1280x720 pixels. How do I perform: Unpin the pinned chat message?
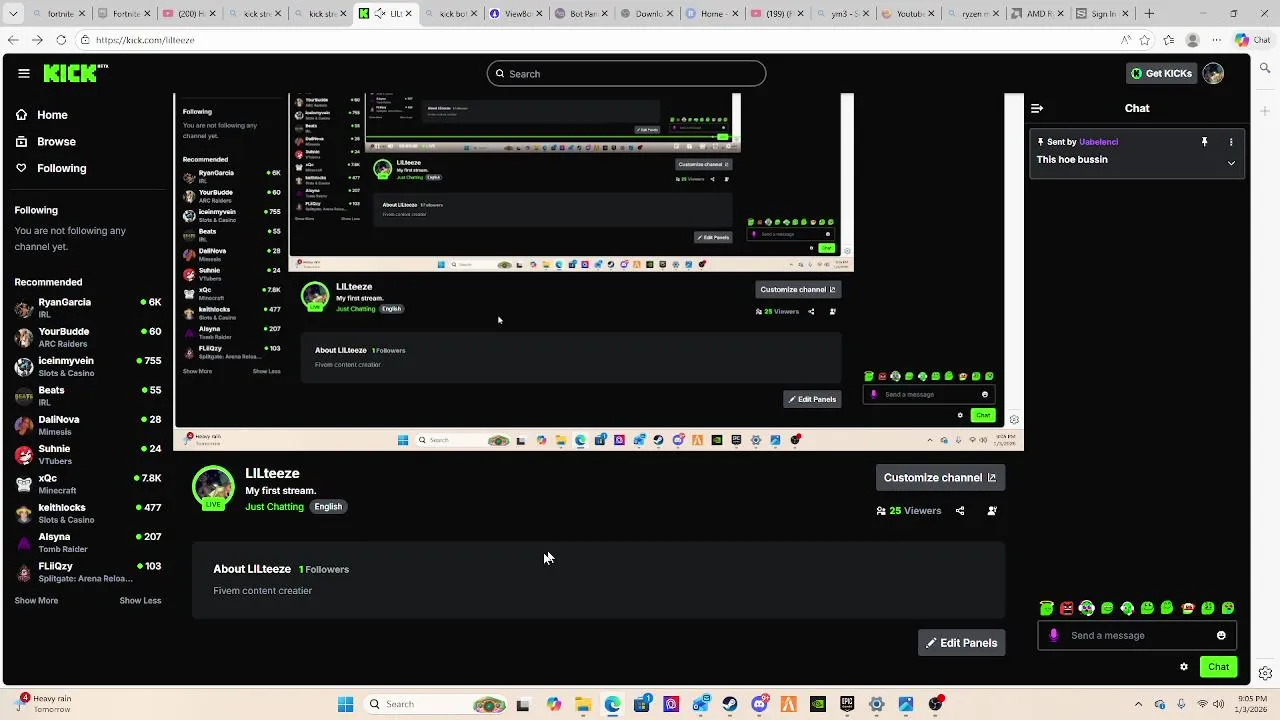(1204, 142)
